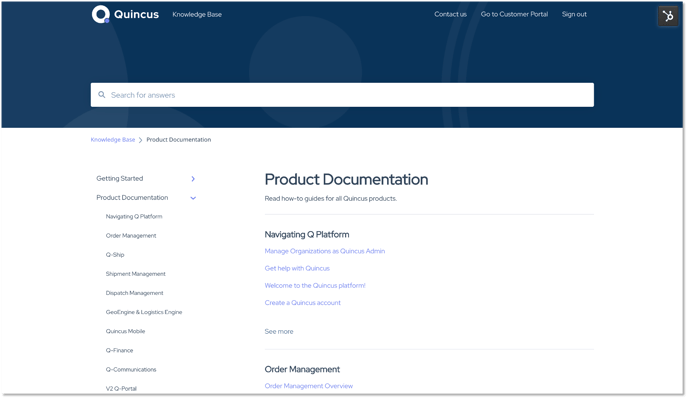Open Q-Finance sidebar item
The image size is (688, 399).
pos(119,350)
